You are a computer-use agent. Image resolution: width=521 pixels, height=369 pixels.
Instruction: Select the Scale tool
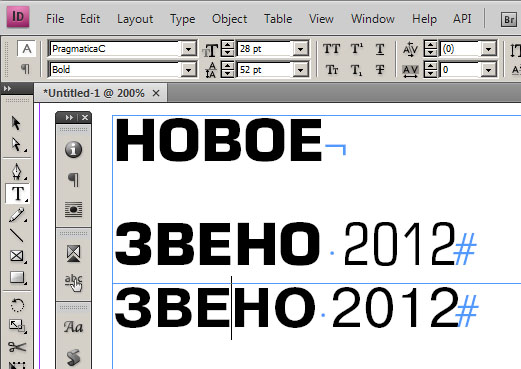[x=17, y=325]
